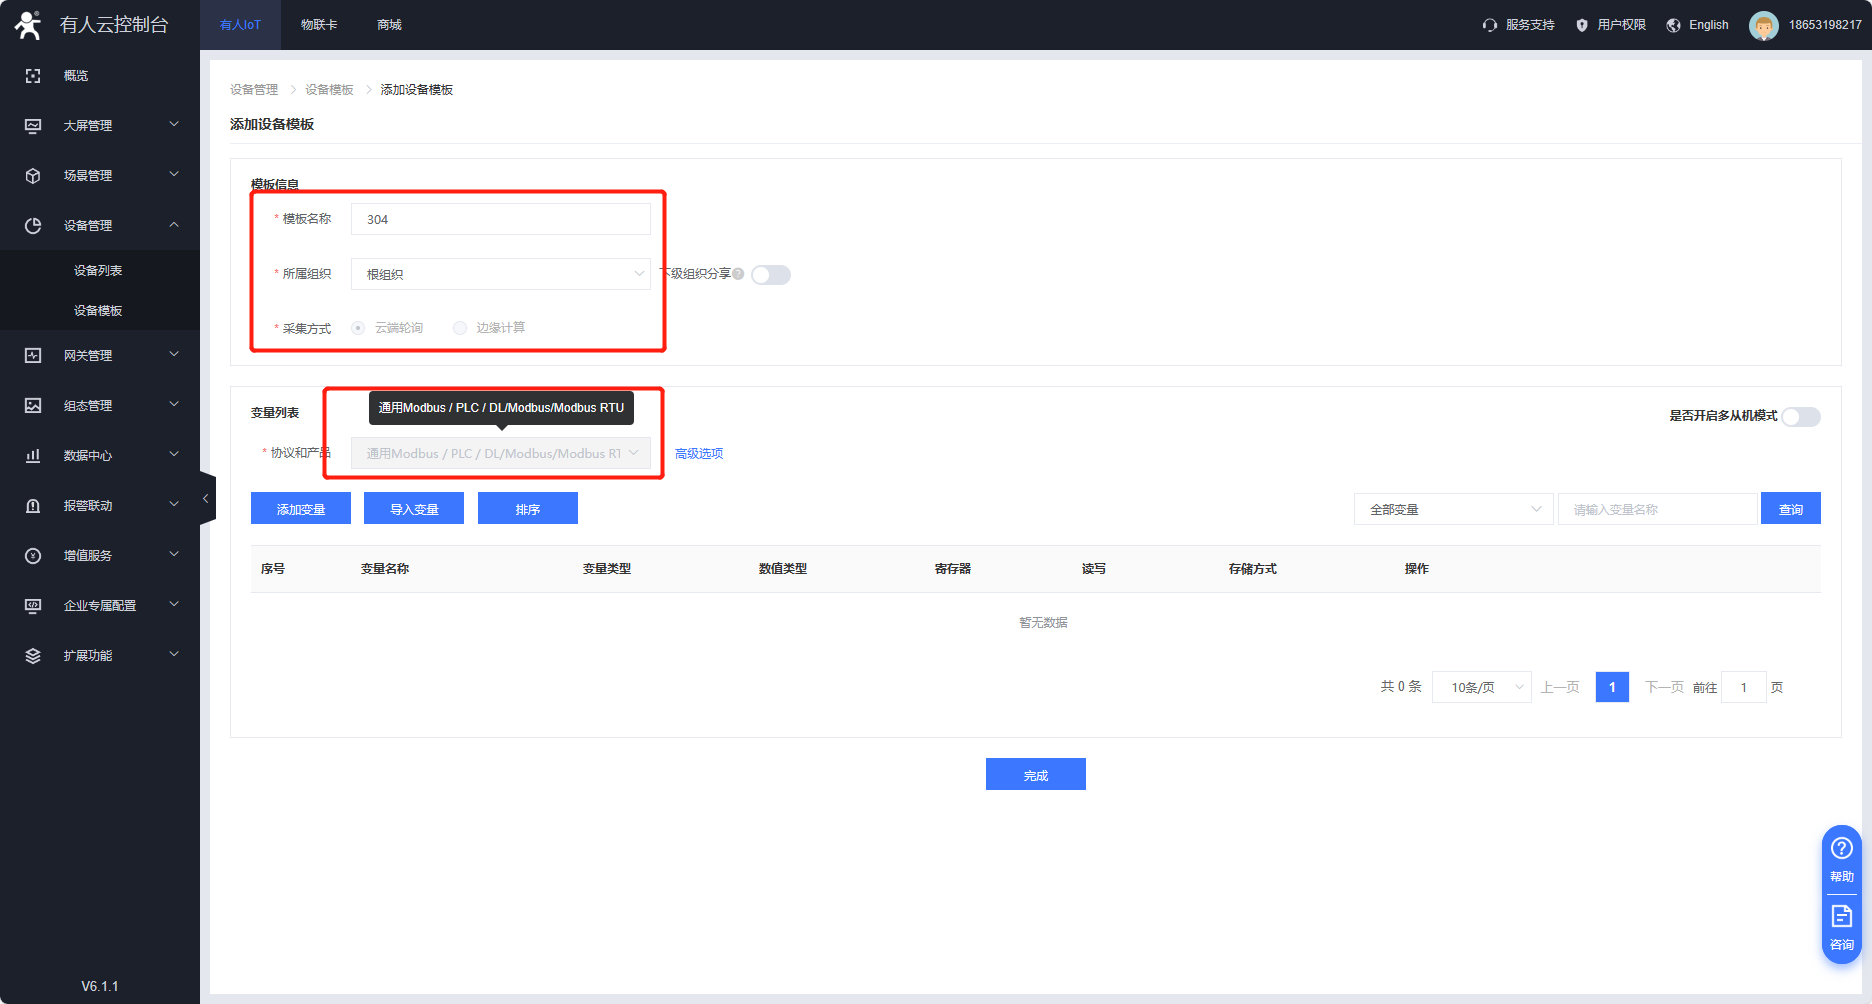Open 设备列表 in the sidebar menu
Image resolution: width=1872 pixels, height=1004 pixels.
(98, 271)
